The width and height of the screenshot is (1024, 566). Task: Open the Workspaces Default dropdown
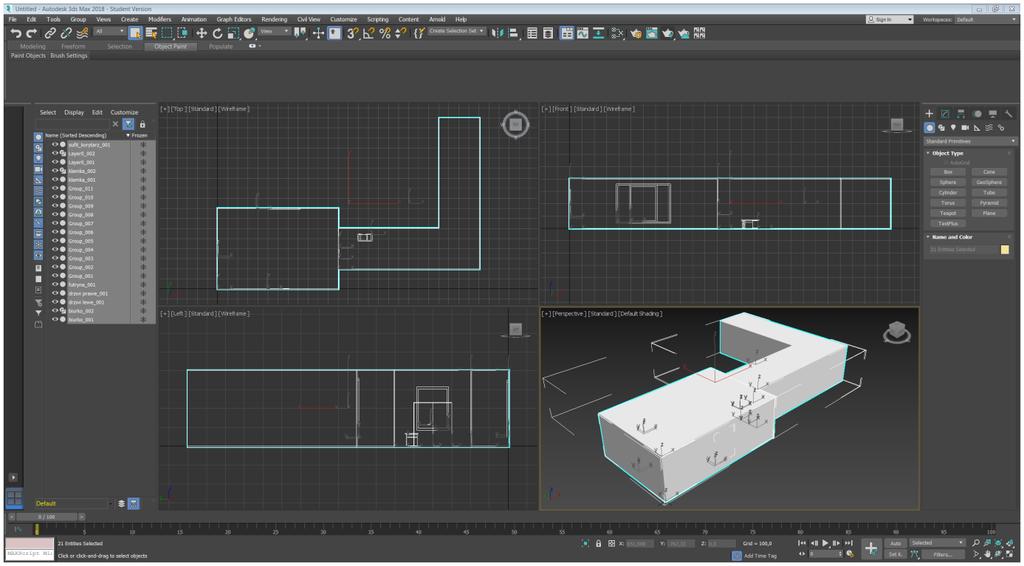click(x=985, y=20)
